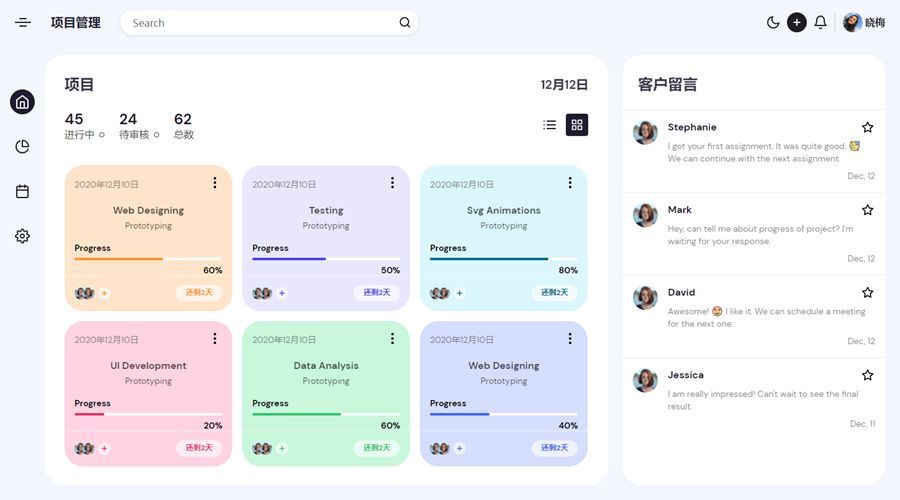Open more options on Testing card
This screenshot has width=900, height=500.
tap(392, 183)
